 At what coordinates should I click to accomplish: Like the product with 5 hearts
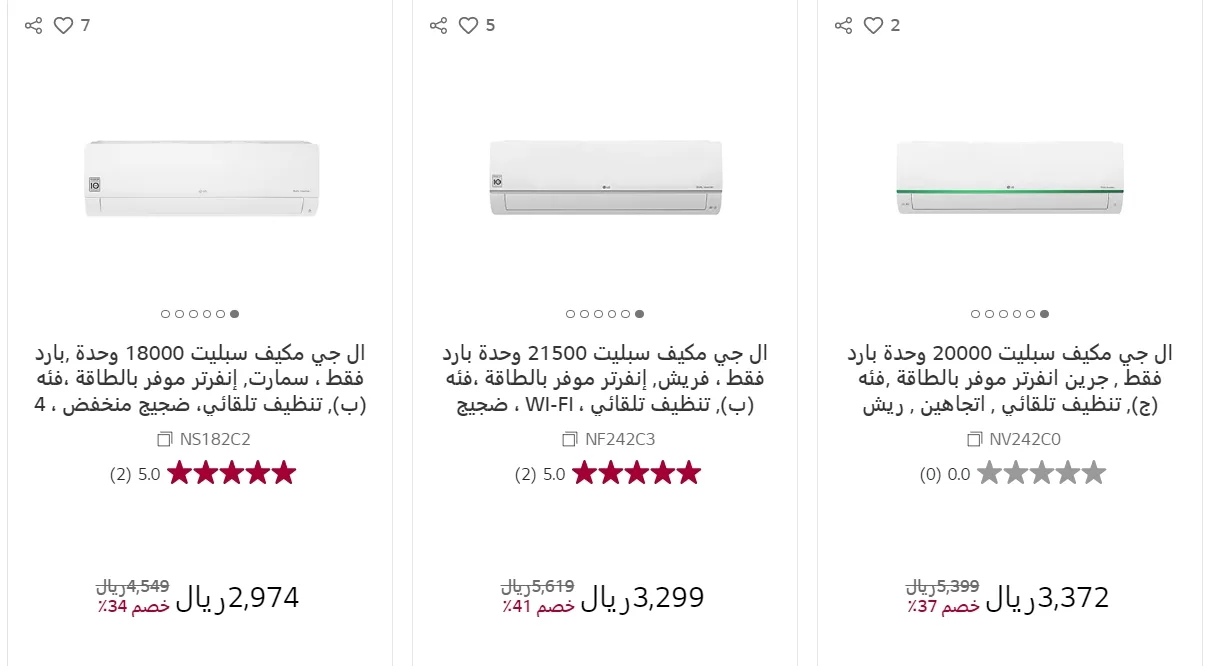[469, 26]
